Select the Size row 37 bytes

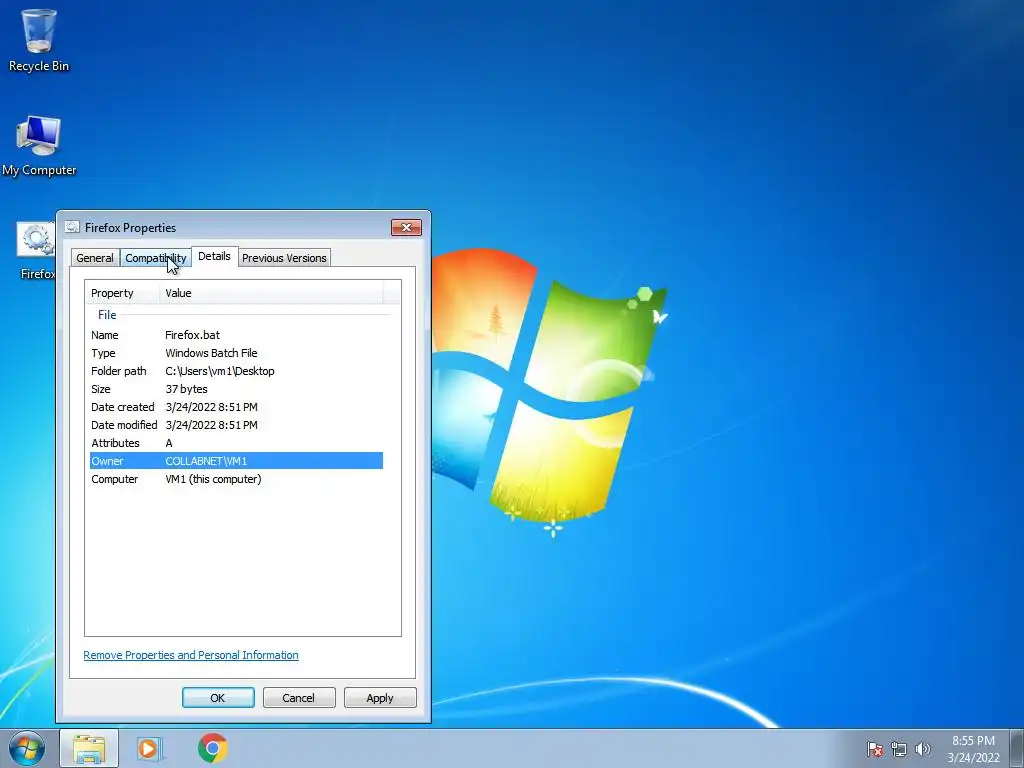[236, 389]
